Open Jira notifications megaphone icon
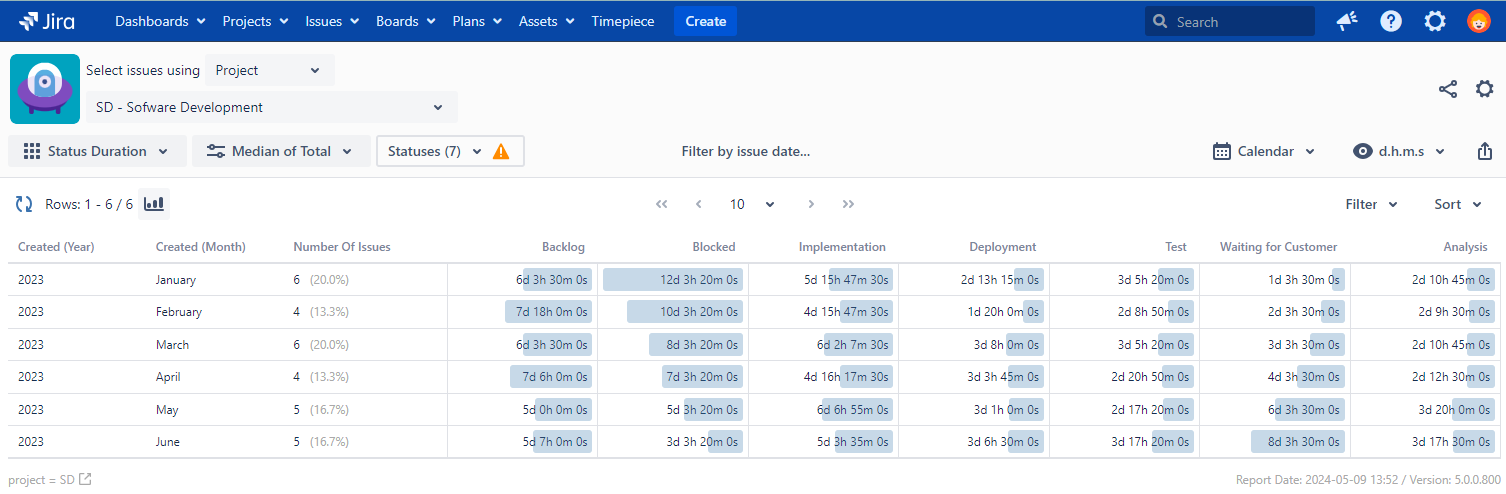 pos(1347,21)
